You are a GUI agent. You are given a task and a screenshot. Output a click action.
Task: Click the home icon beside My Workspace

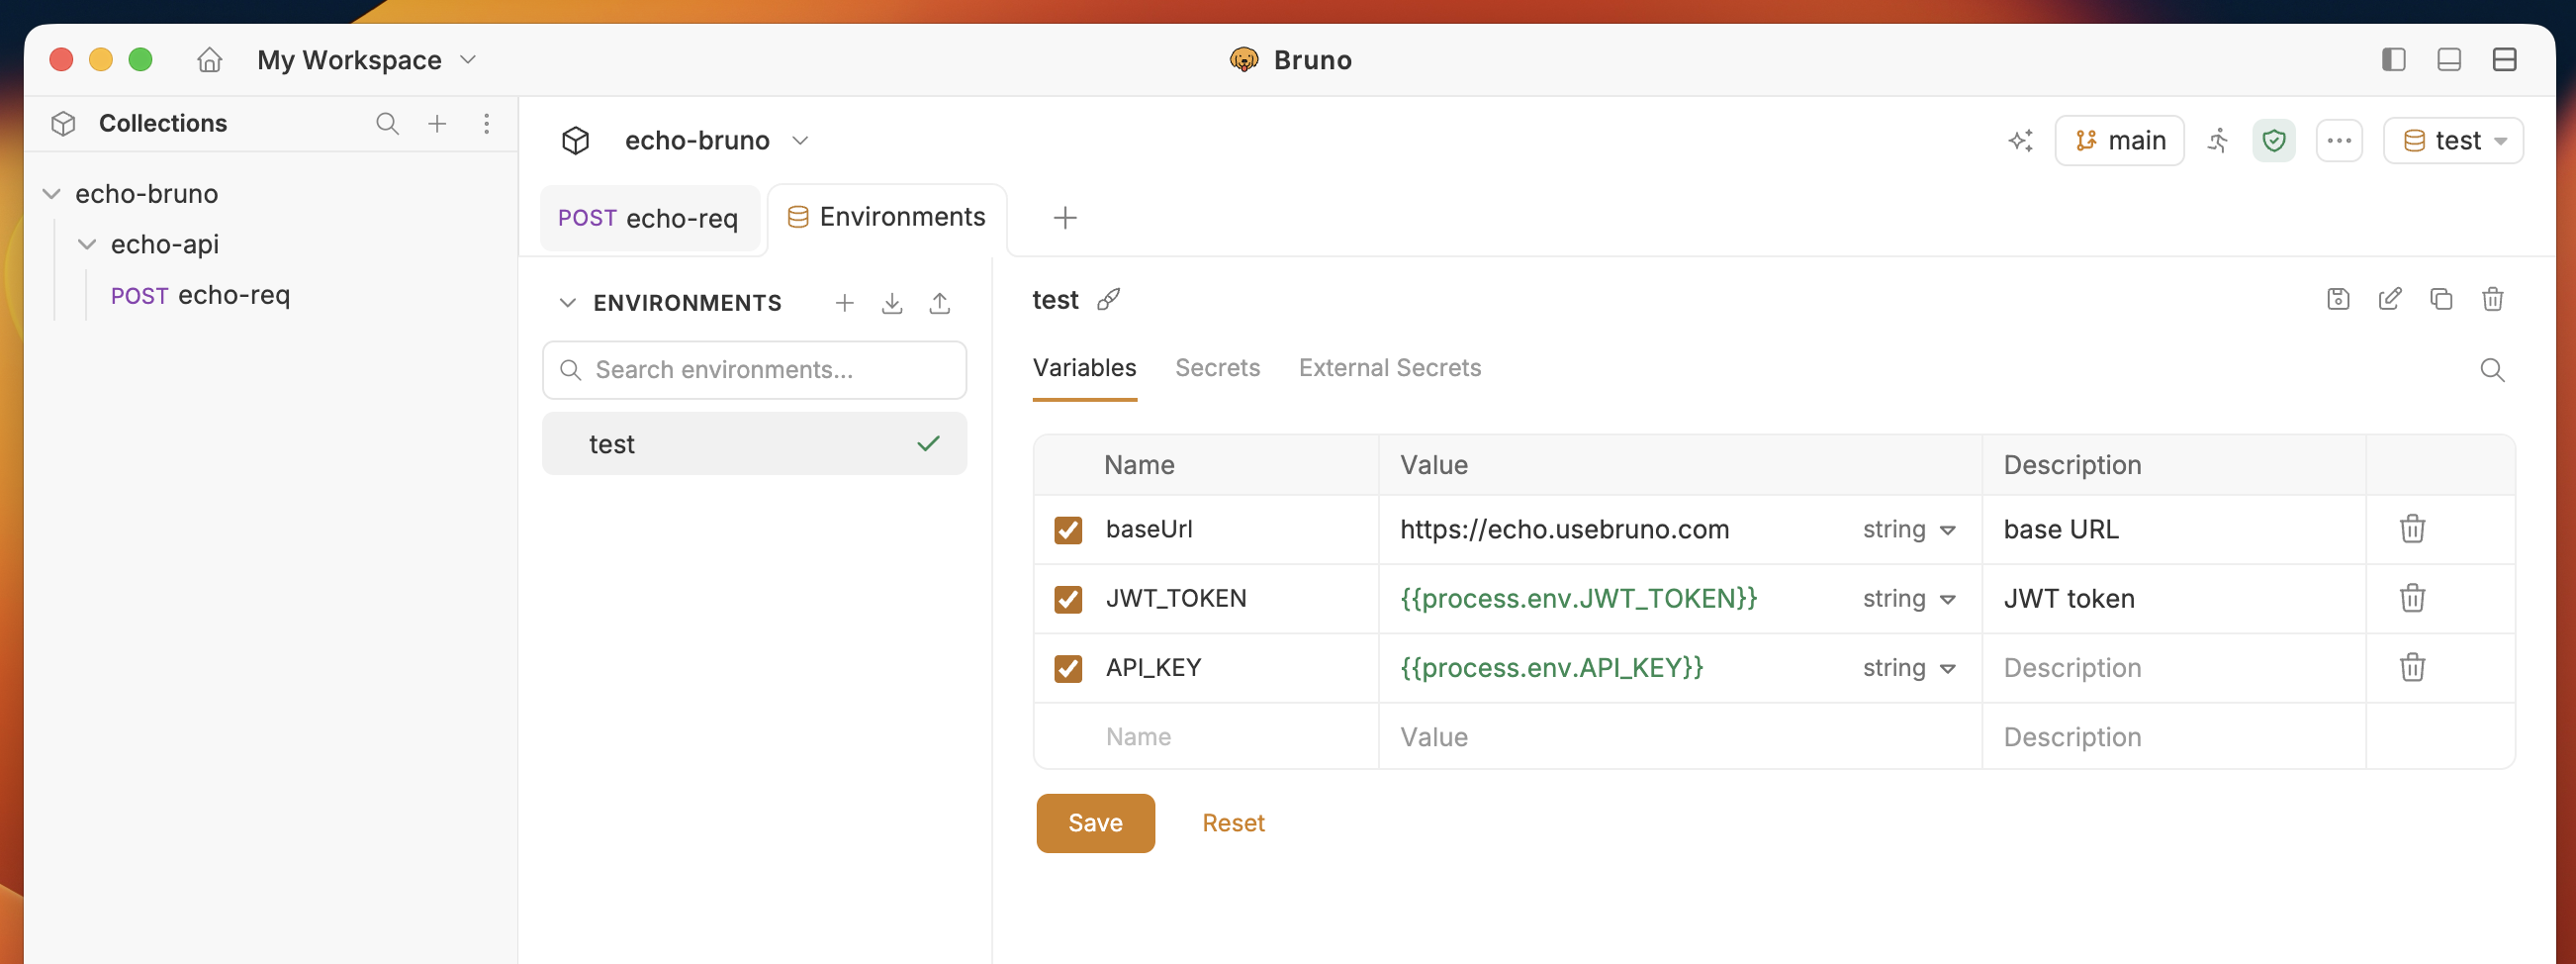point(209,60)
